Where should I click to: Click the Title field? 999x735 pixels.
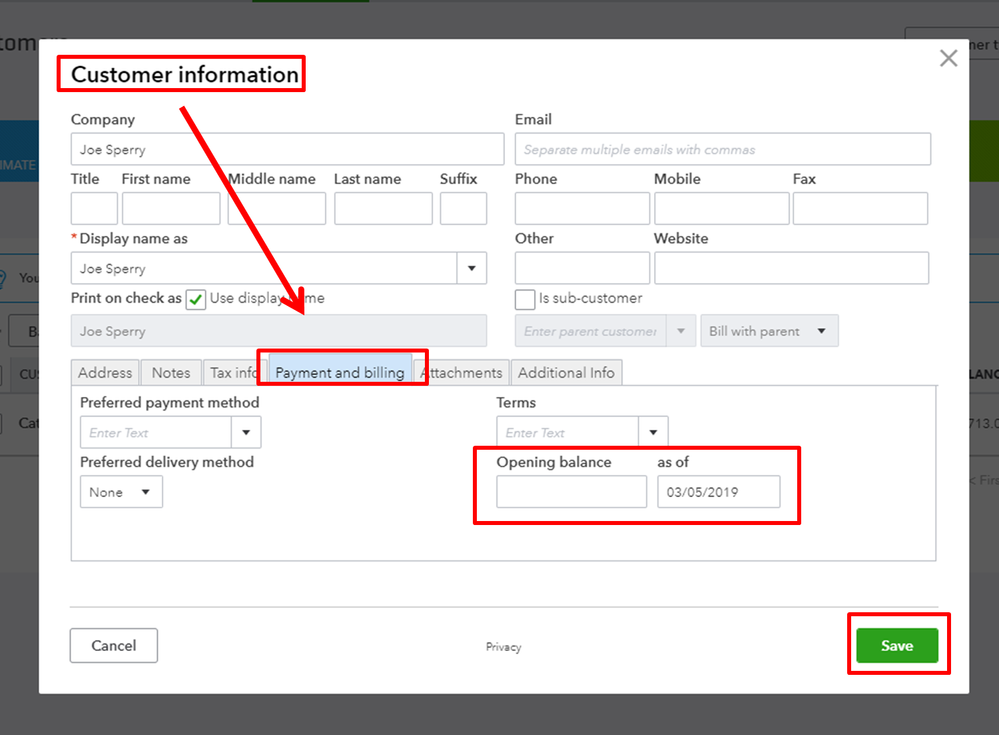click(x=94, y=208)
